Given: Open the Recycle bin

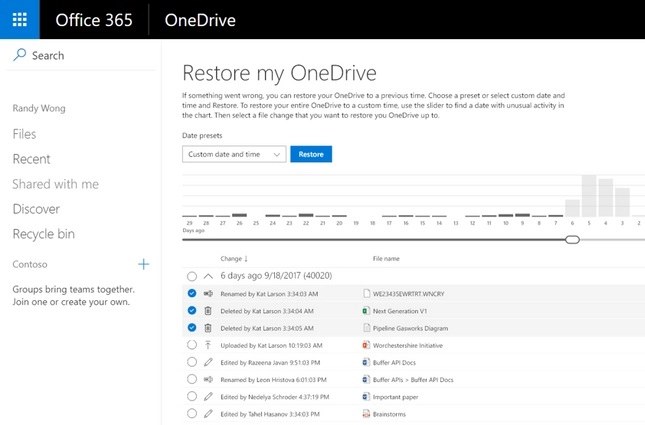Looking at the screenshot, I should tap(44, 234).
